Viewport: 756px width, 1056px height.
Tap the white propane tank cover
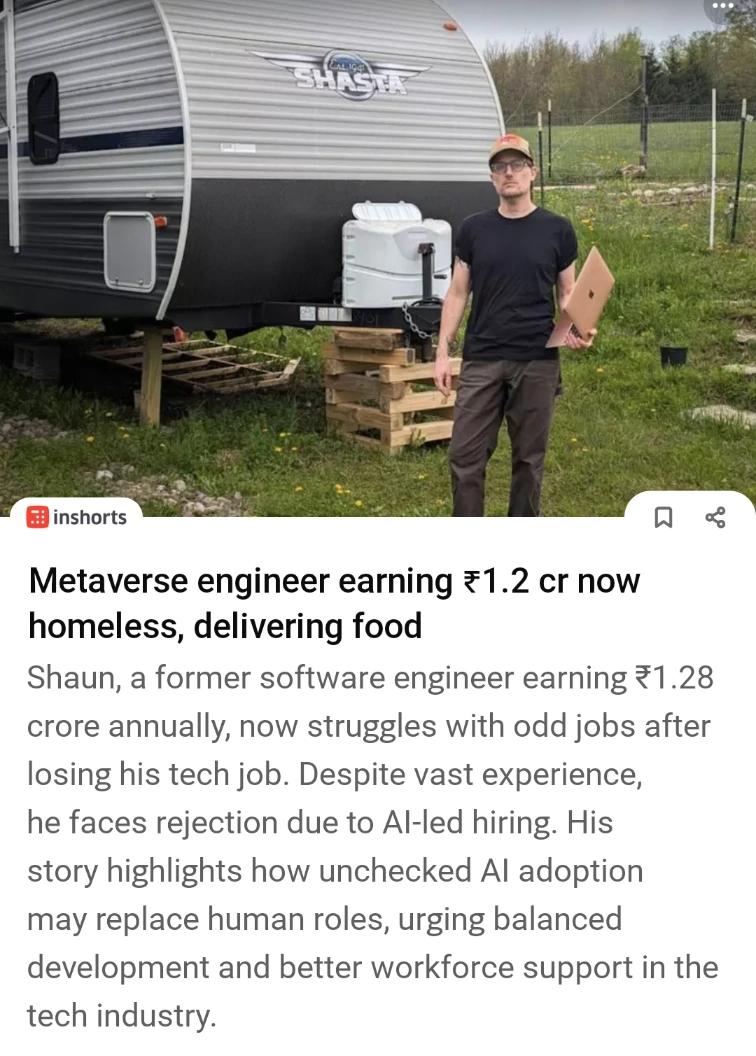[x=396, y=254]
